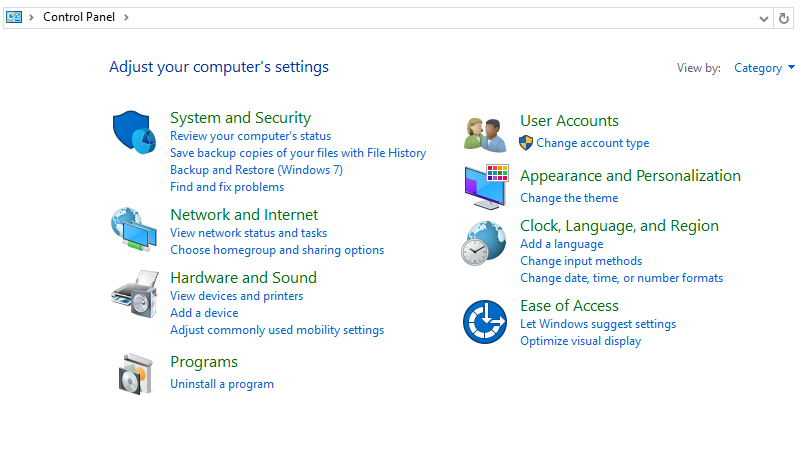801x456 pixels.
Task: Click the Programs disc box icon
Action: pos(133,374)
